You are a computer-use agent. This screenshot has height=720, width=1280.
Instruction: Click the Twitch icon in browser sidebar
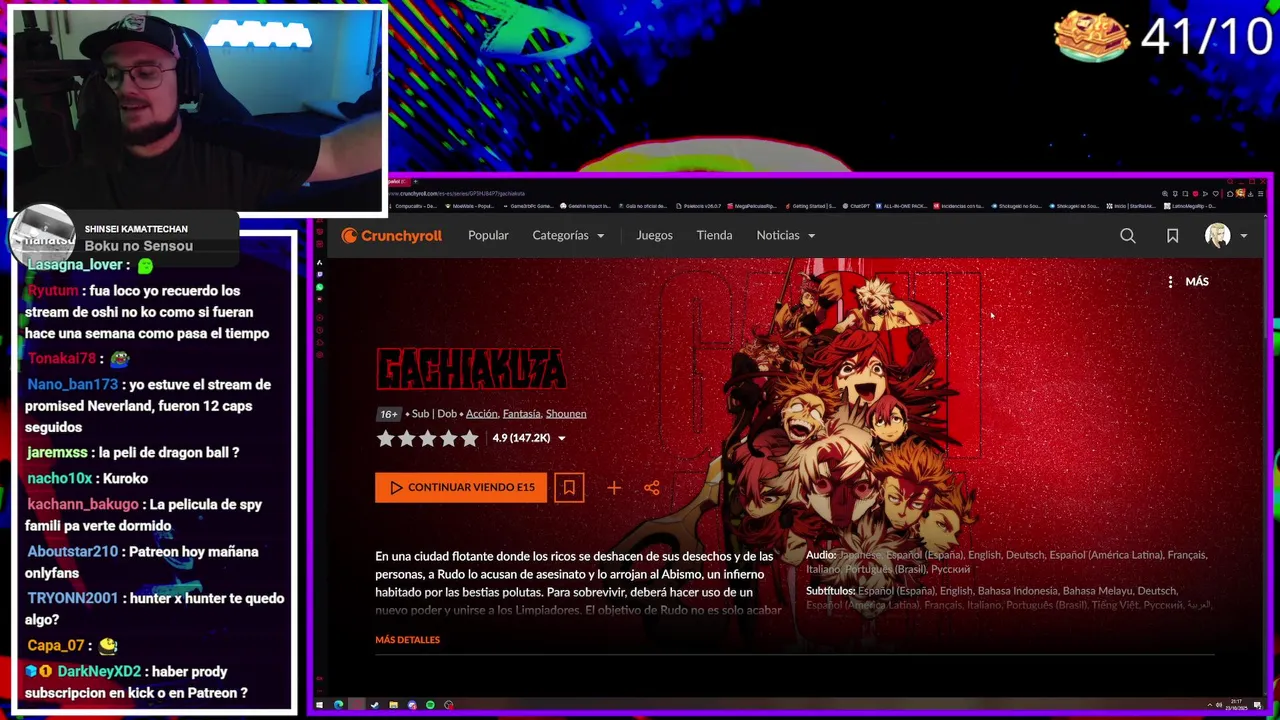[x=319, y=274]
